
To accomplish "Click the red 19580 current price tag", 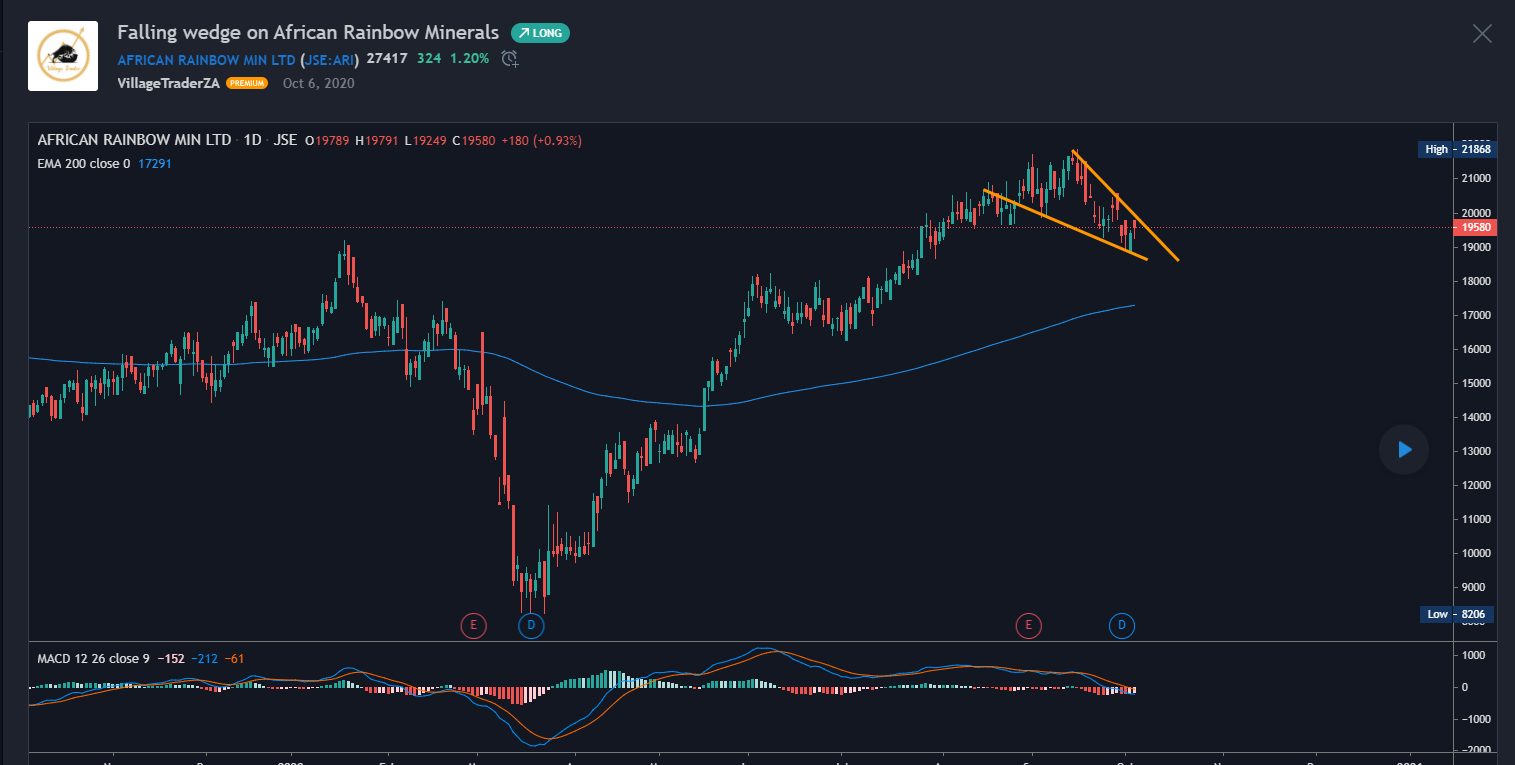I will pyautogui.click(x=1476, y=227).
